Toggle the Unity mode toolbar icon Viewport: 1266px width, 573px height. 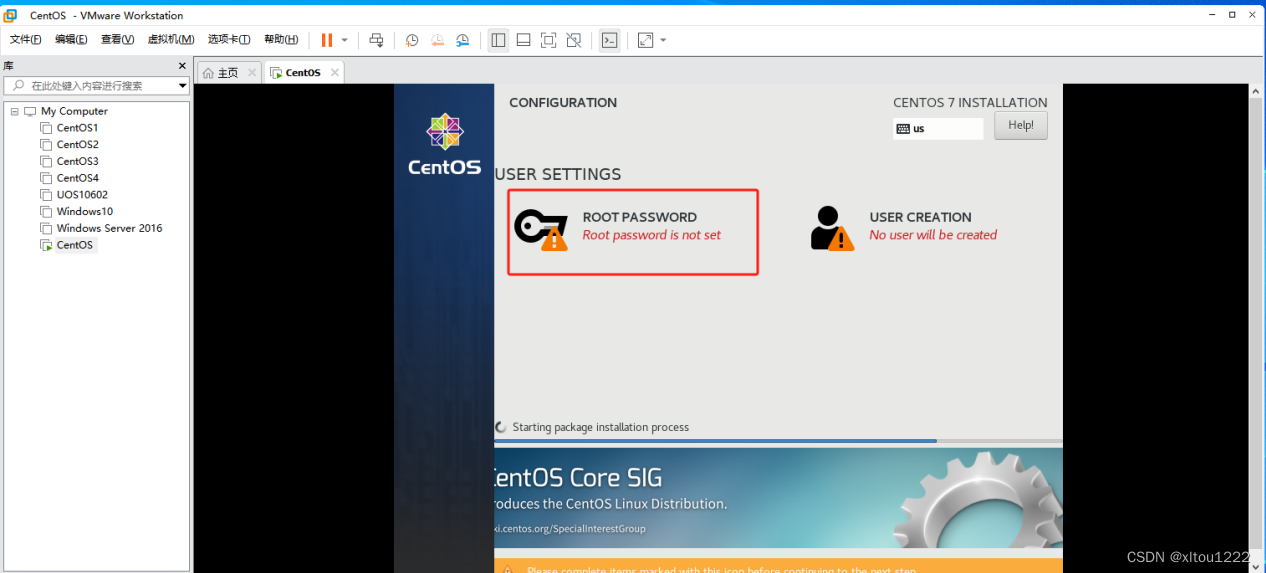(x=573, y=40)
